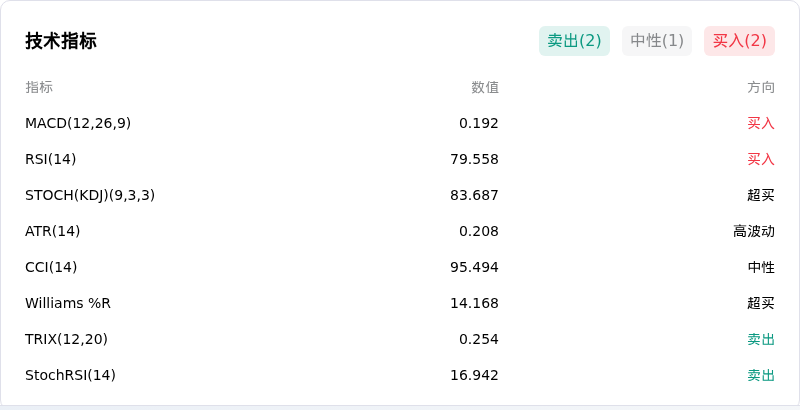Viewport: 800px width, 410px height.
Task: Click the MACD value 0.192
Action: click(479, 123)
